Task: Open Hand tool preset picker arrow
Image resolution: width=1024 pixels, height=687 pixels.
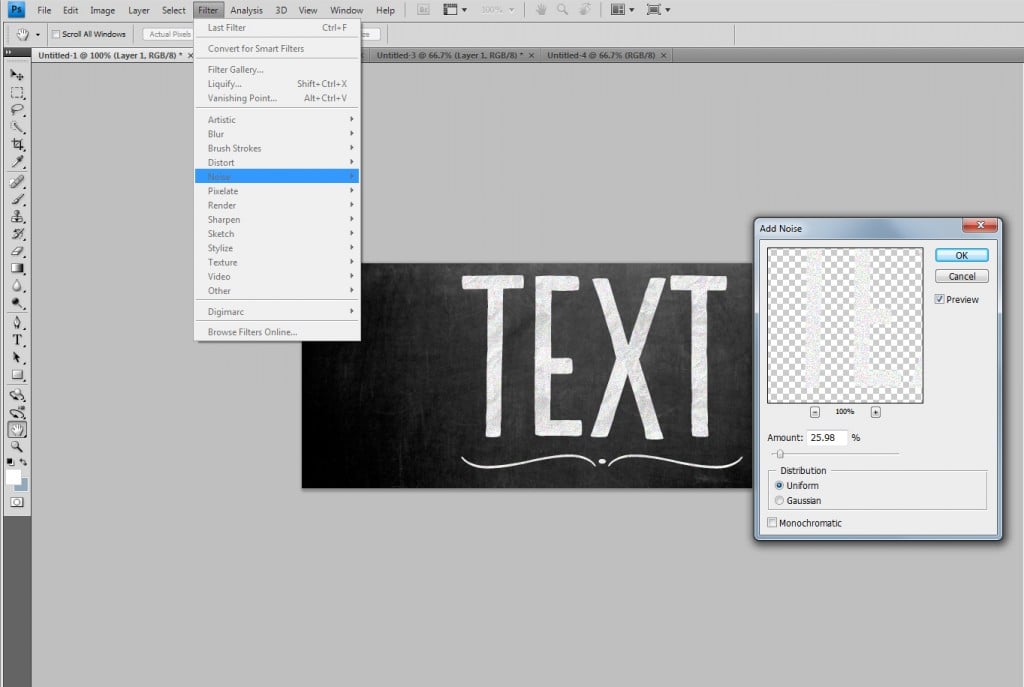Action: tap(38, 35)
